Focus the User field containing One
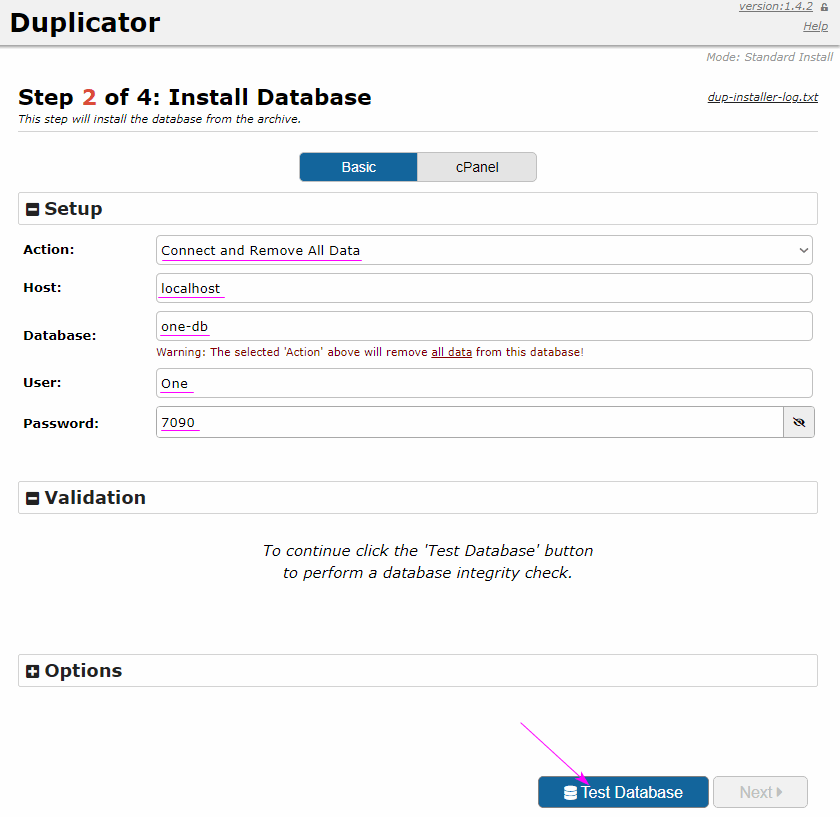The height and width of the screenshot is (817, 840). coord(484,383)
